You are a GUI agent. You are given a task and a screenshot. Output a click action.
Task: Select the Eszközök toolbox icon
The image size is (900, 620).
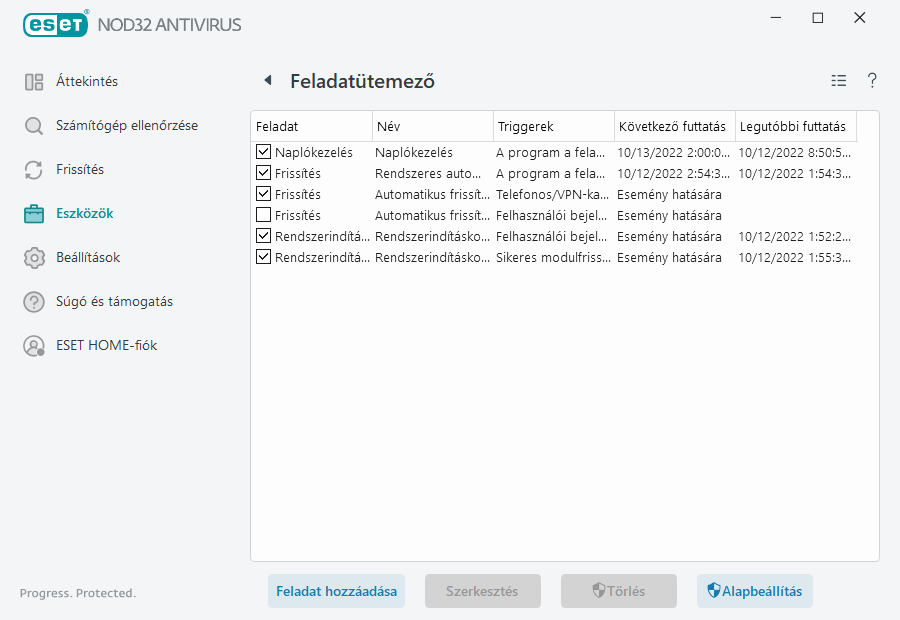point(33,213)
